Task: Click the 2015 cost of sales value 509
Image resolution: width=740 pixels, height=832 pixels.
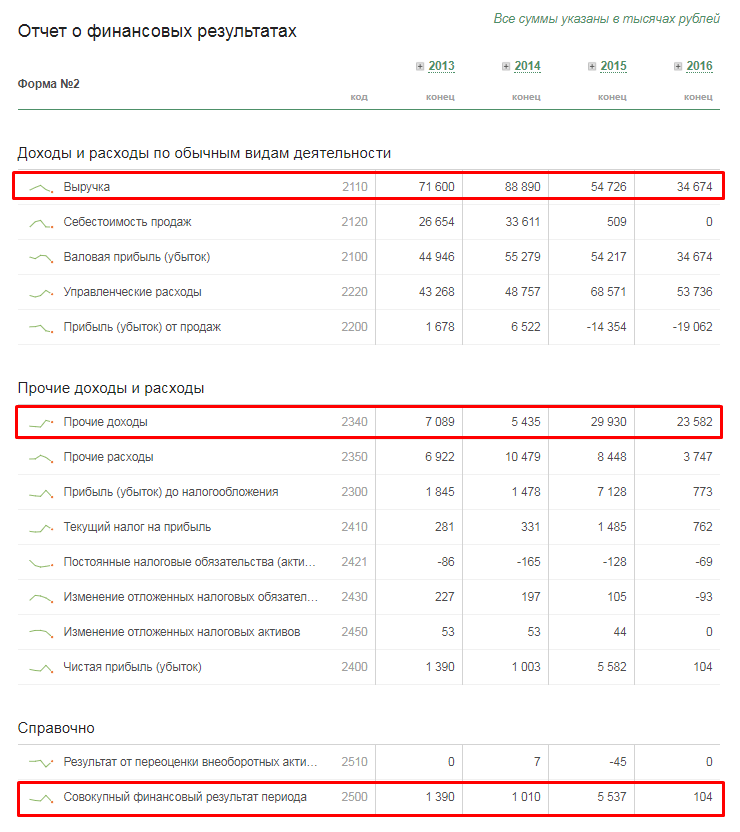Action: point(617,222)
